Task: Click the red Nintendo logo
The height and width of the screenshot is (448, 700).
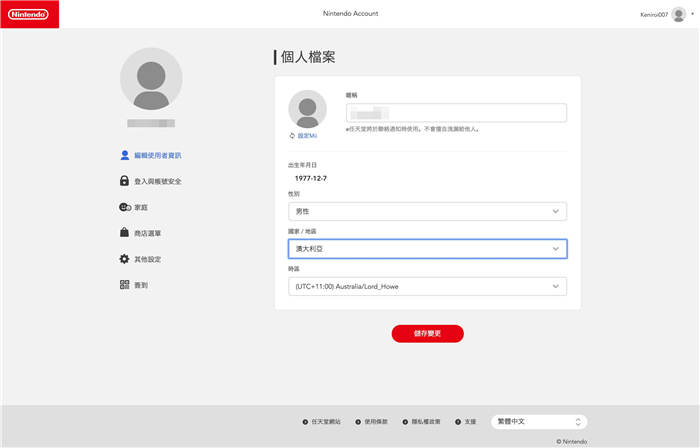Action: pyautogui.click(x=29, y=14)
